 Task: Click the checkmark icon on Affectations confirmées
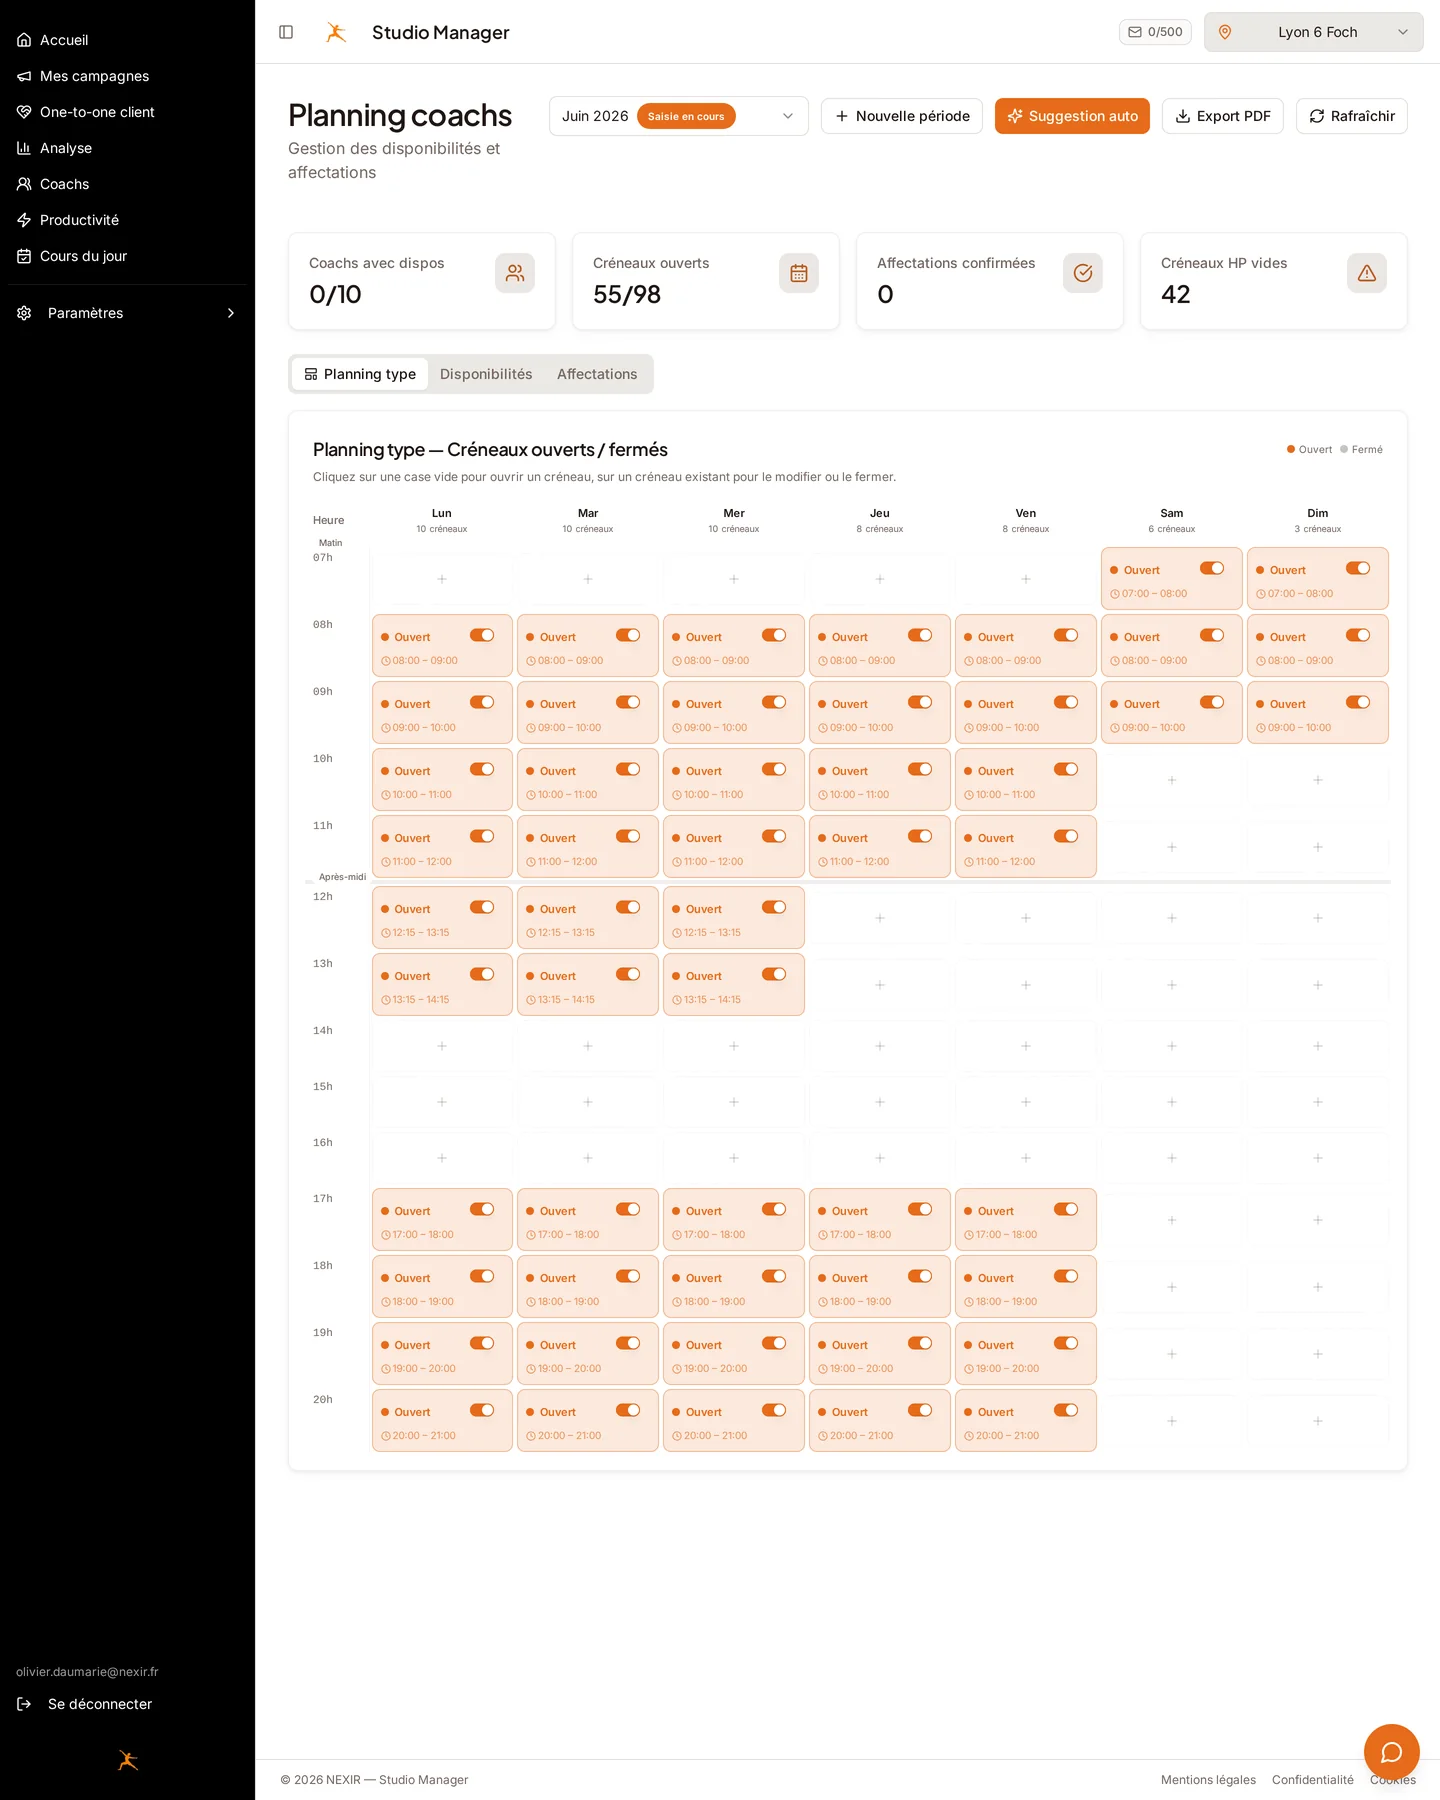click(x=1083, y=273)
